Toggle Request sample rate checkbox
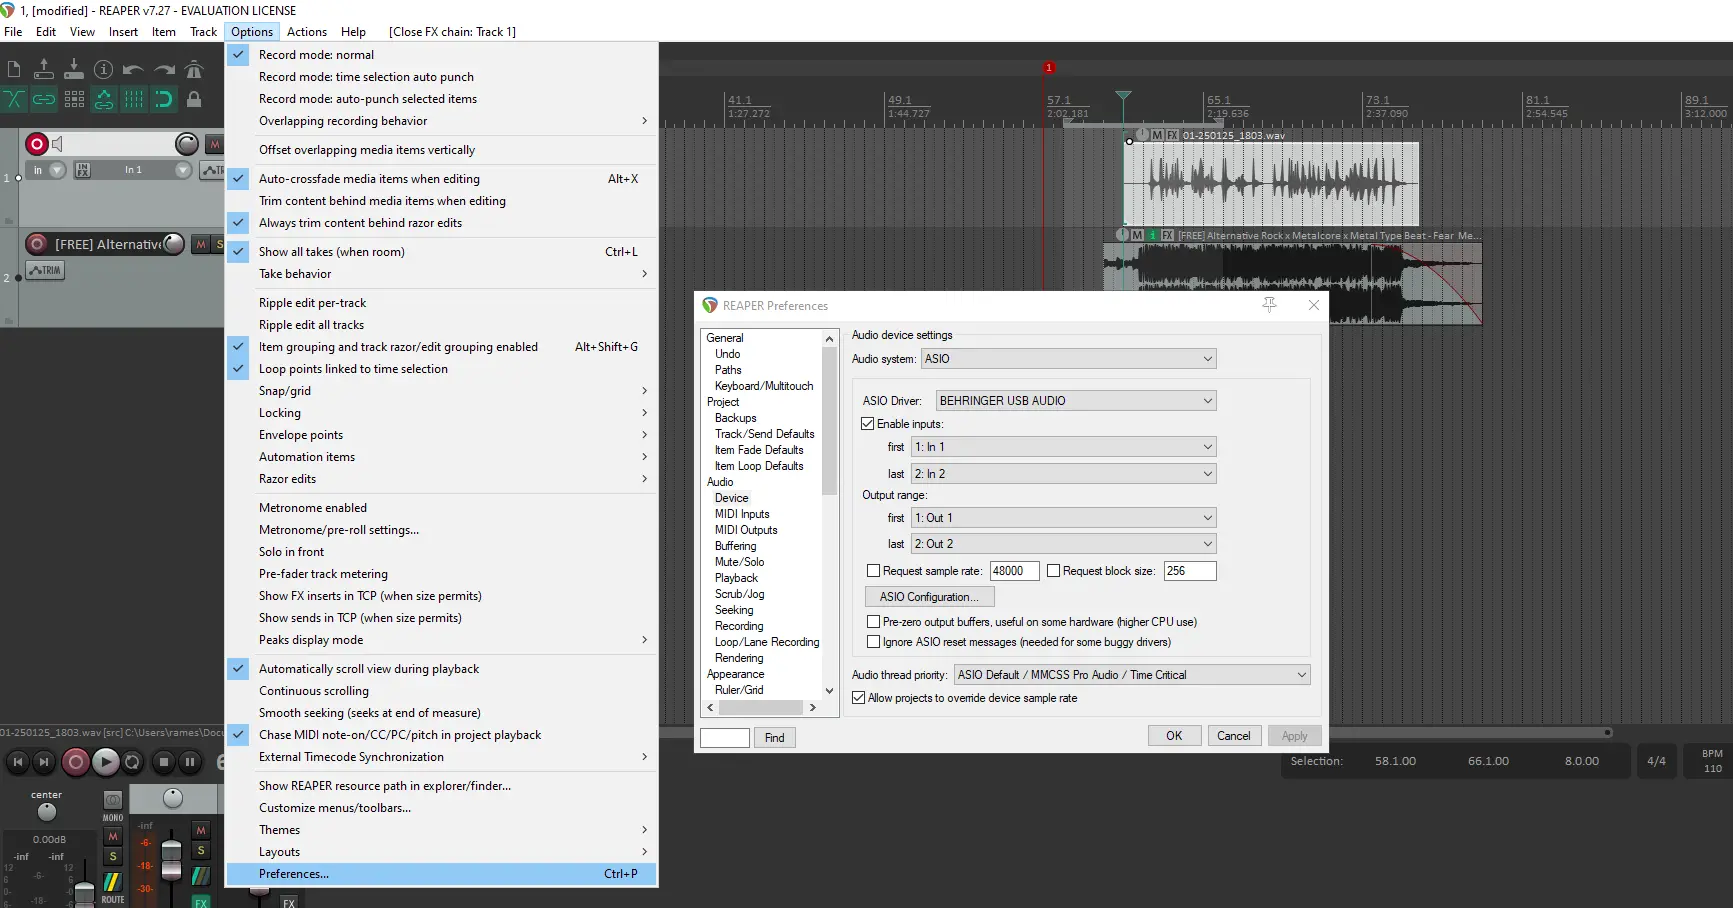 tap(873, 571)
